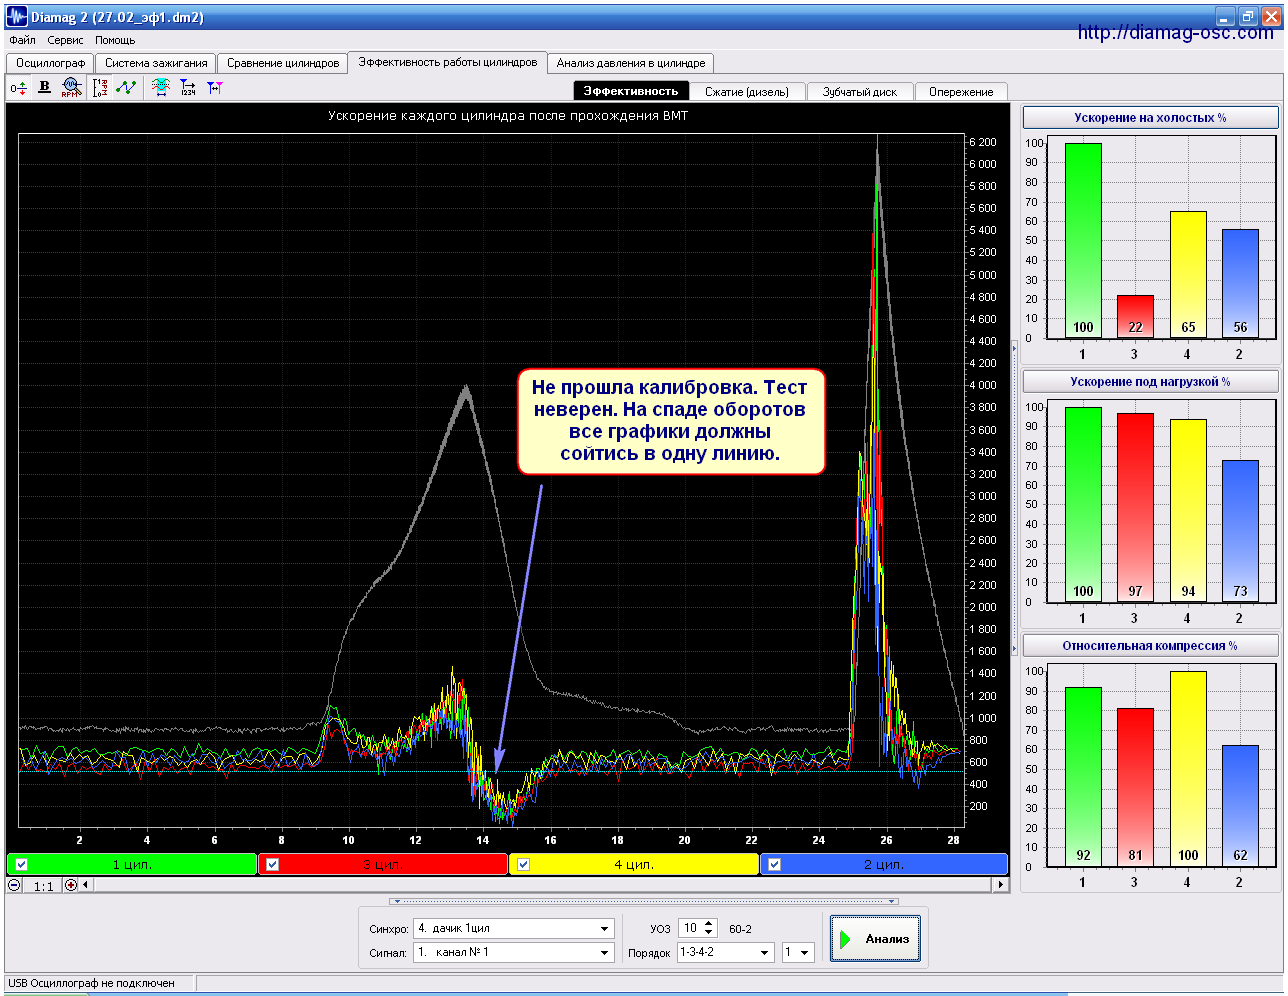
Task: Click the Diamag app icon in title bar
Action: (16, 16)
